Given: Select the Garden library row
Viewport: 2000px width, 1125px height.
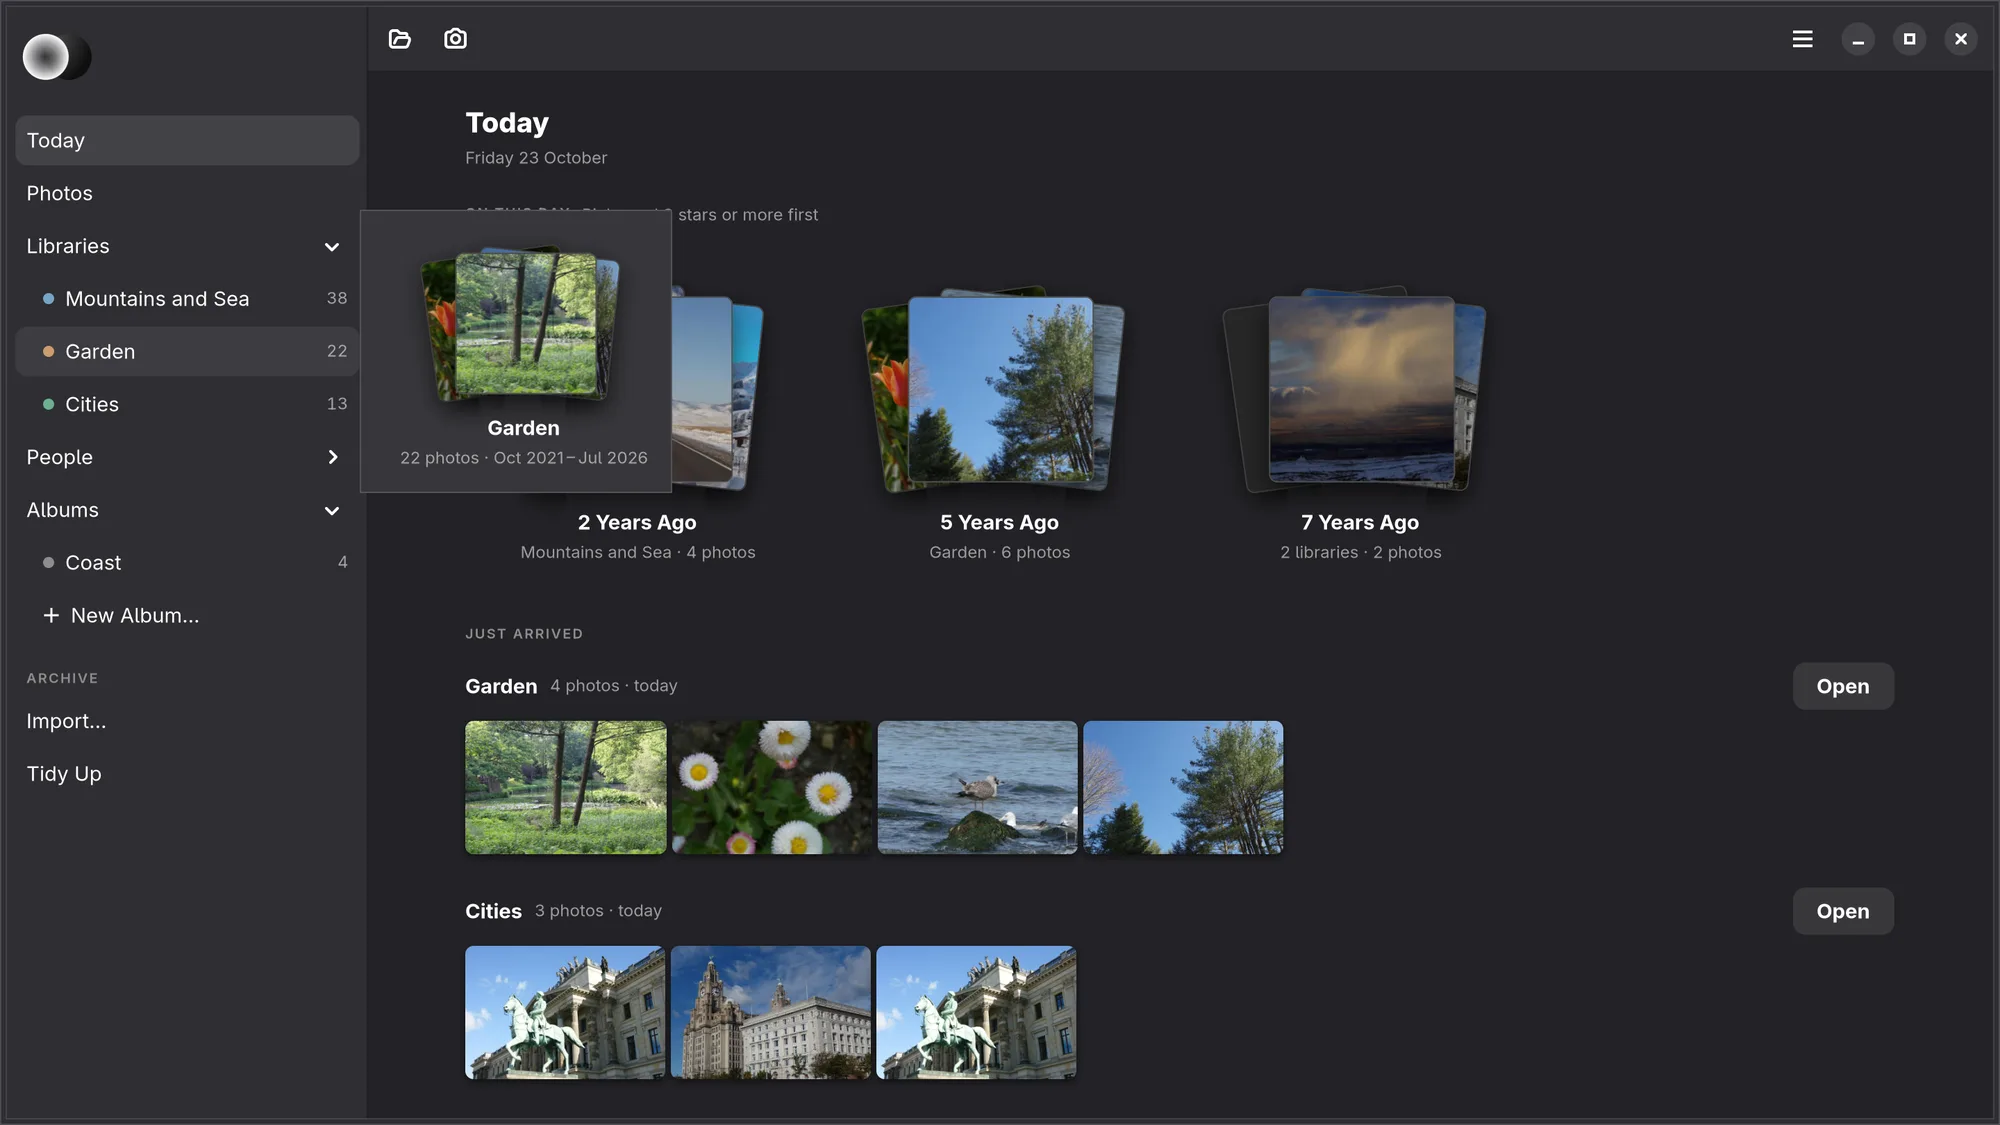Looking at the screenshot, I should (187, 351).
